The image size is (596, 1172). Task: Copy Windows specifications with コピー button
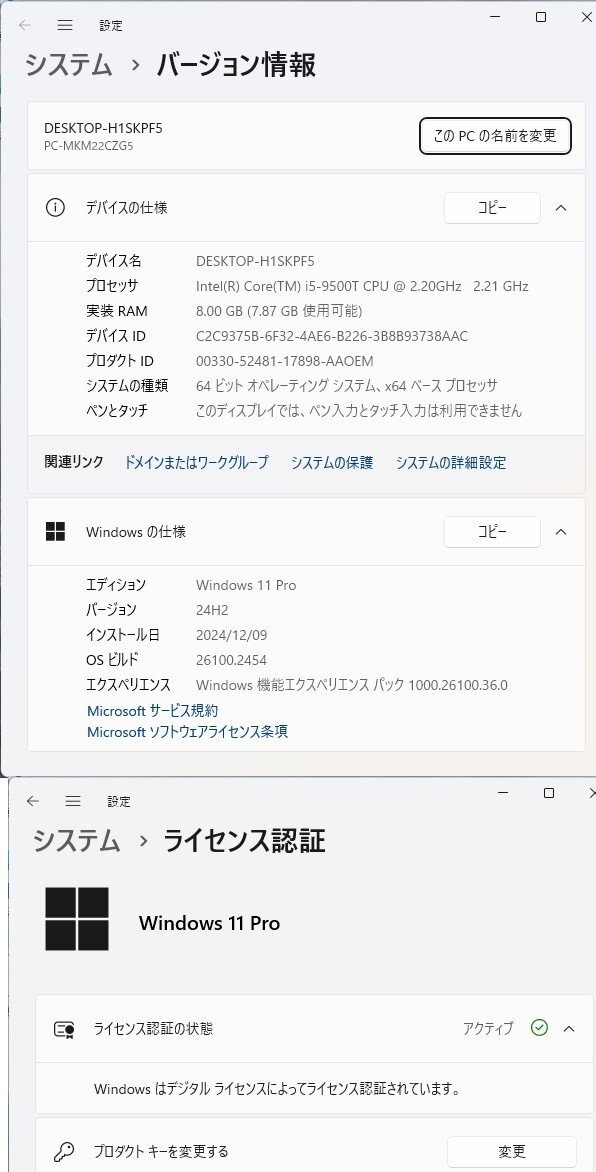492,531
